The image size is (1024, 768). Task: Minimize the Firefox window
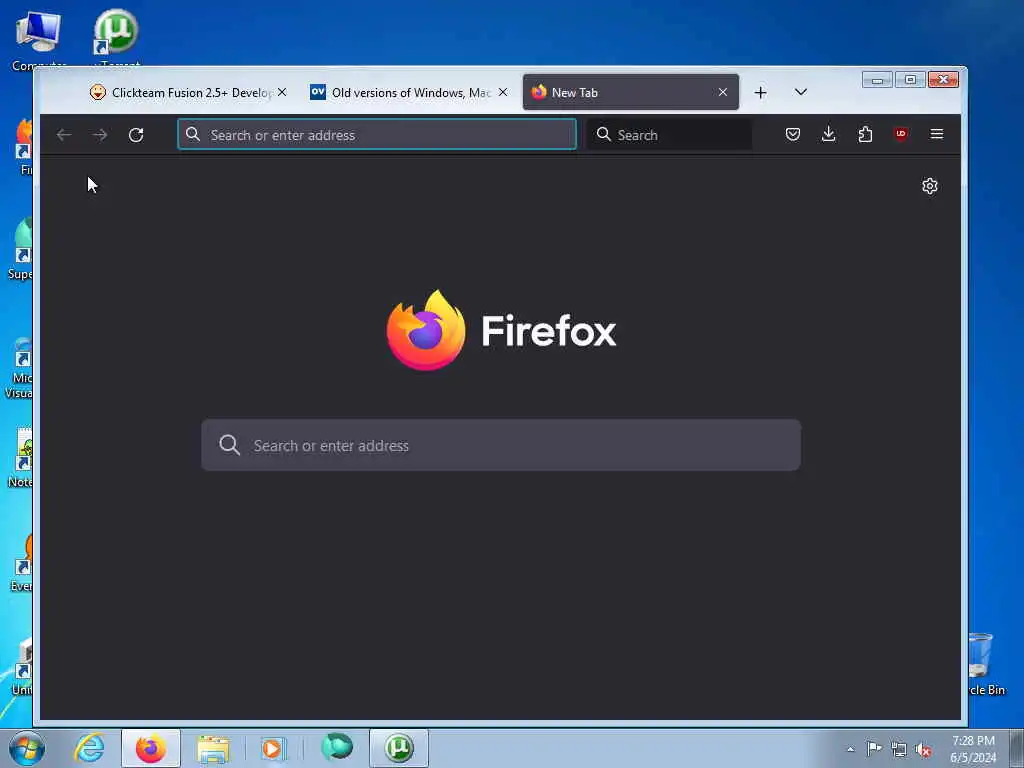click(877, 80)
